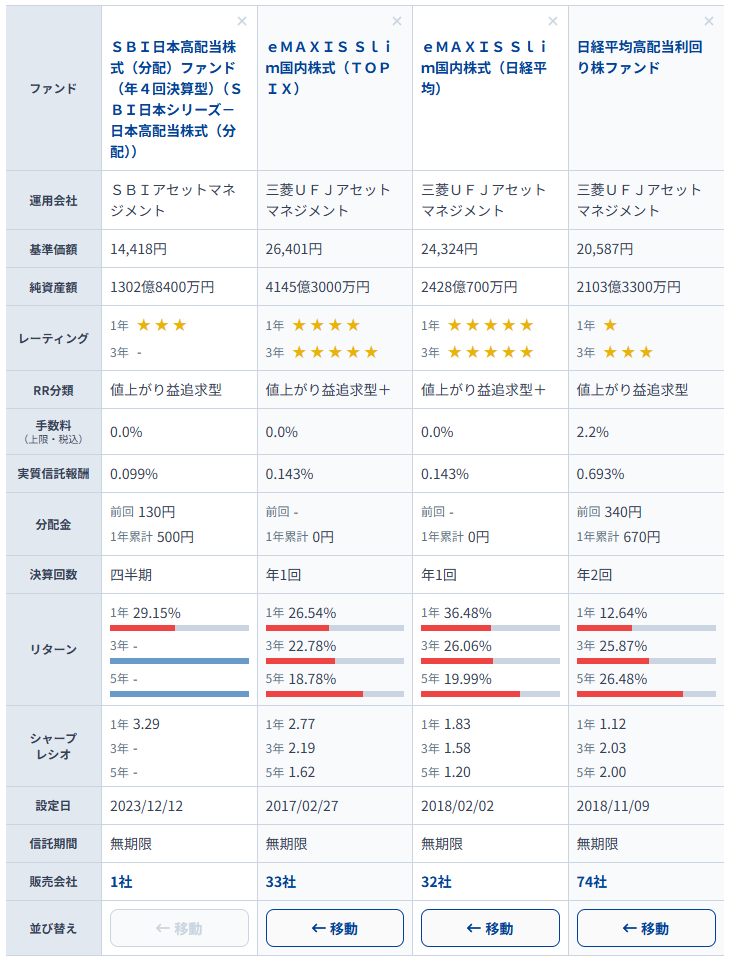Move the TOPIX fund column left
730x957 pixels.
pos(334,928)
